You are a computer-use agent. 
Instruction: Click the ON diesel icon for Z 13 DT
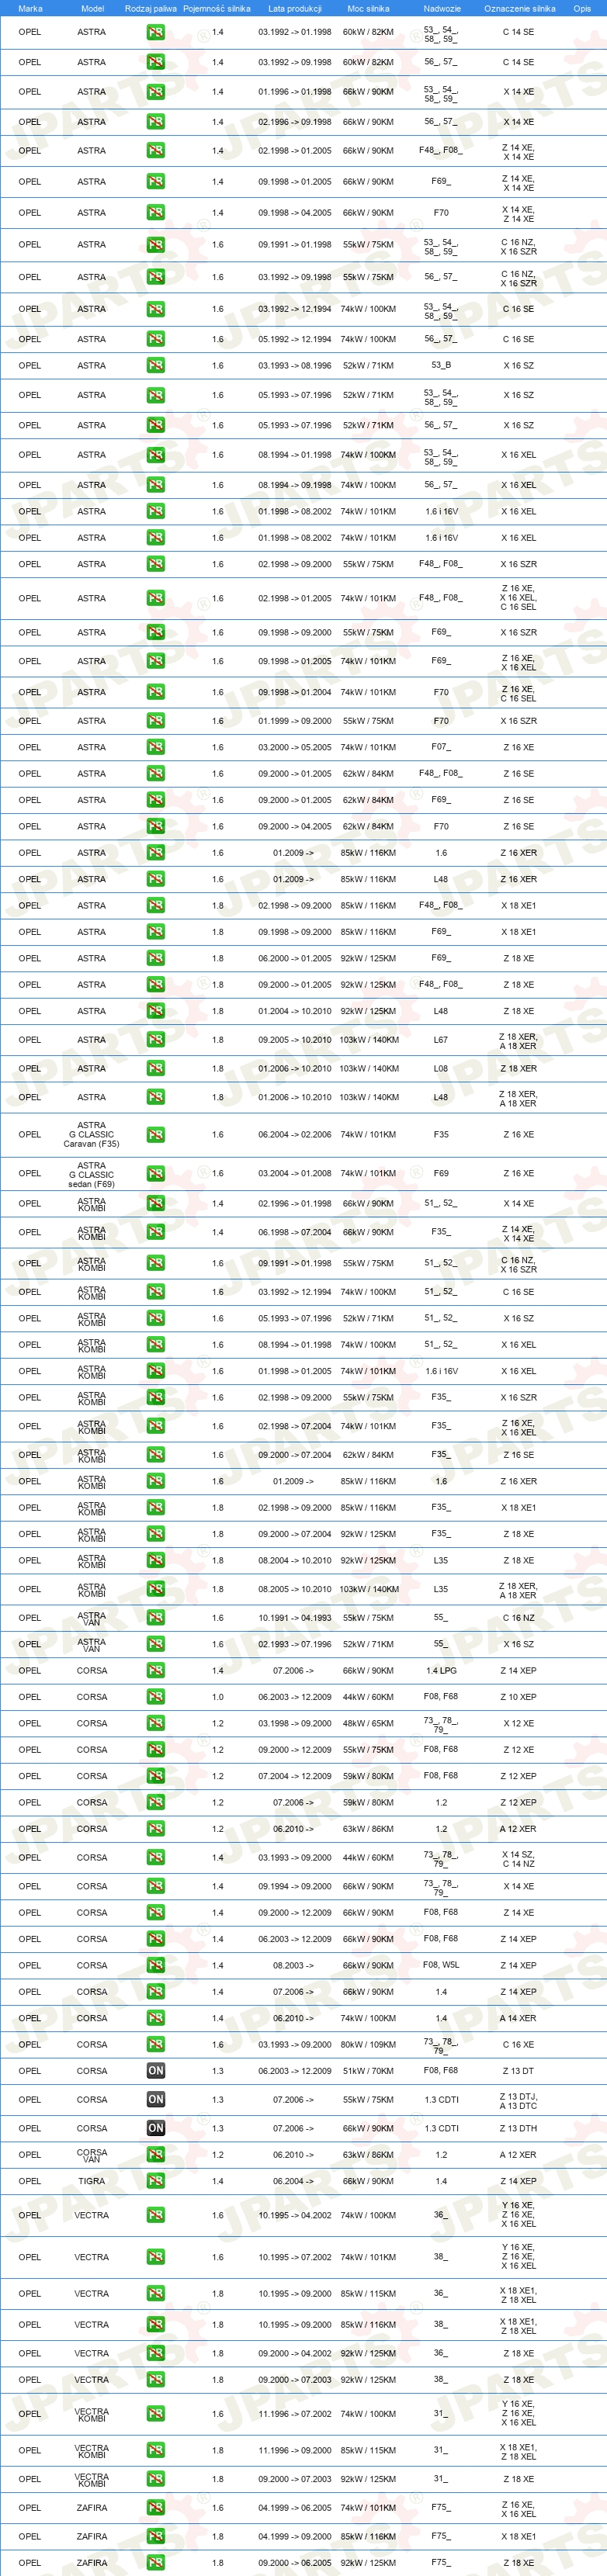coord(156,2070)
